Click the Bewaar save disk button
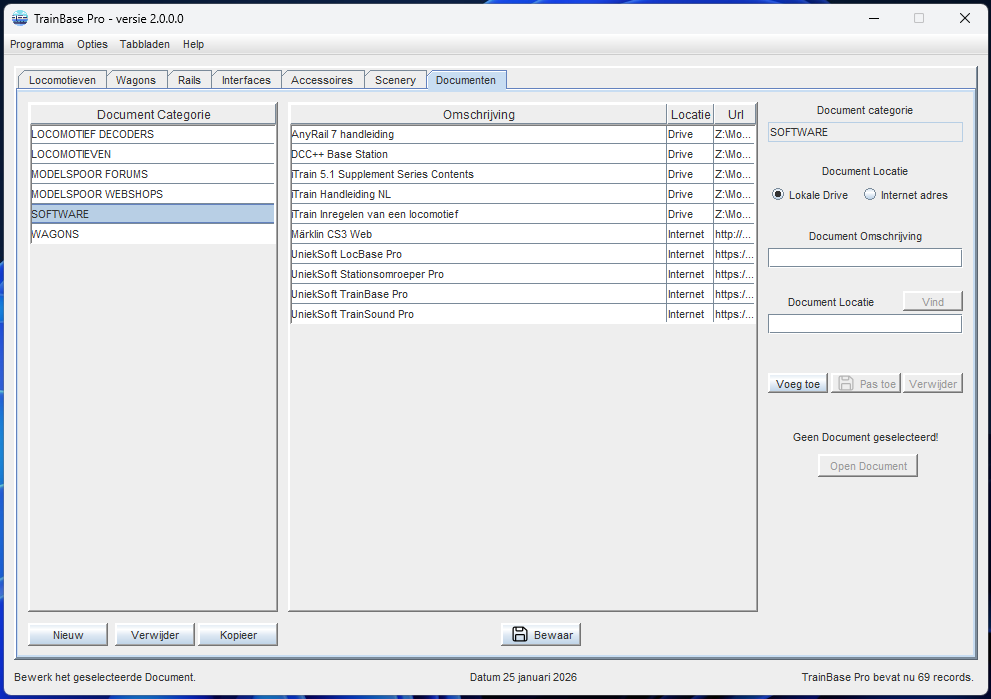The height and width of the screenshot is (699, 991). pyautogui.click(x=541, y=635)
